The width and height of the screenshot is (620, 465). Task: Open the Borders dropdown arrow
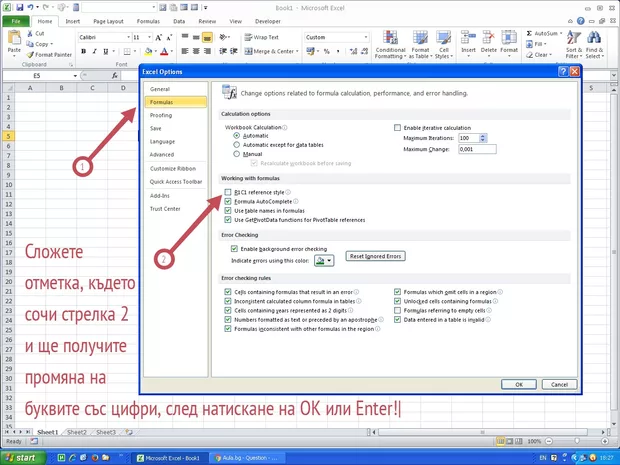coord(135,51)
